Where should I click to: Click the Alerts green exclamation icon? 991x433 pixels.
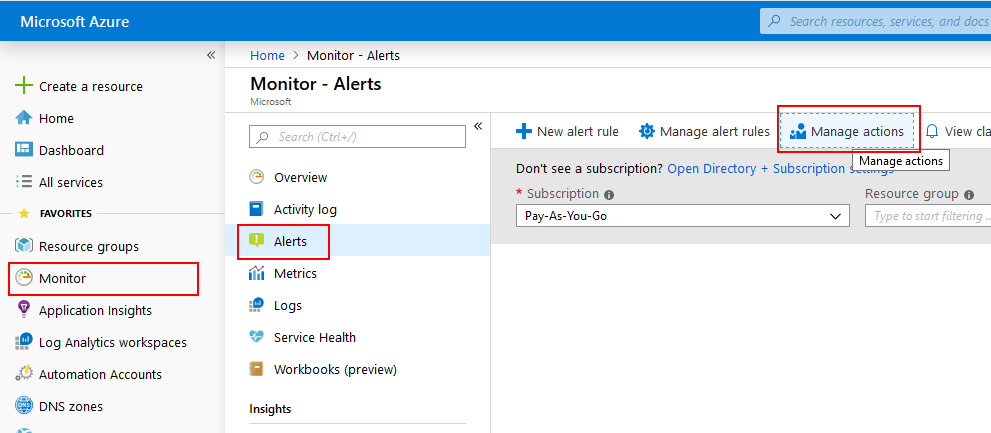(x=256, y=241)
